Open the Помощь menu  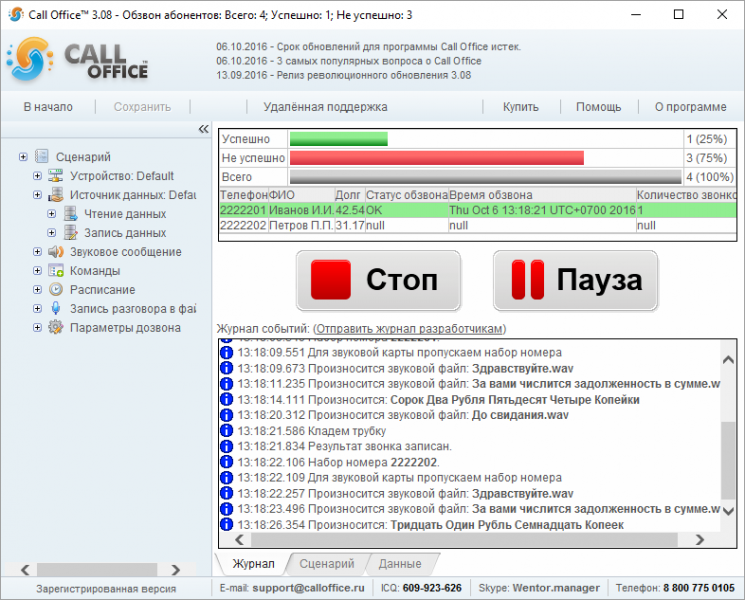click(x=598, y=107)
